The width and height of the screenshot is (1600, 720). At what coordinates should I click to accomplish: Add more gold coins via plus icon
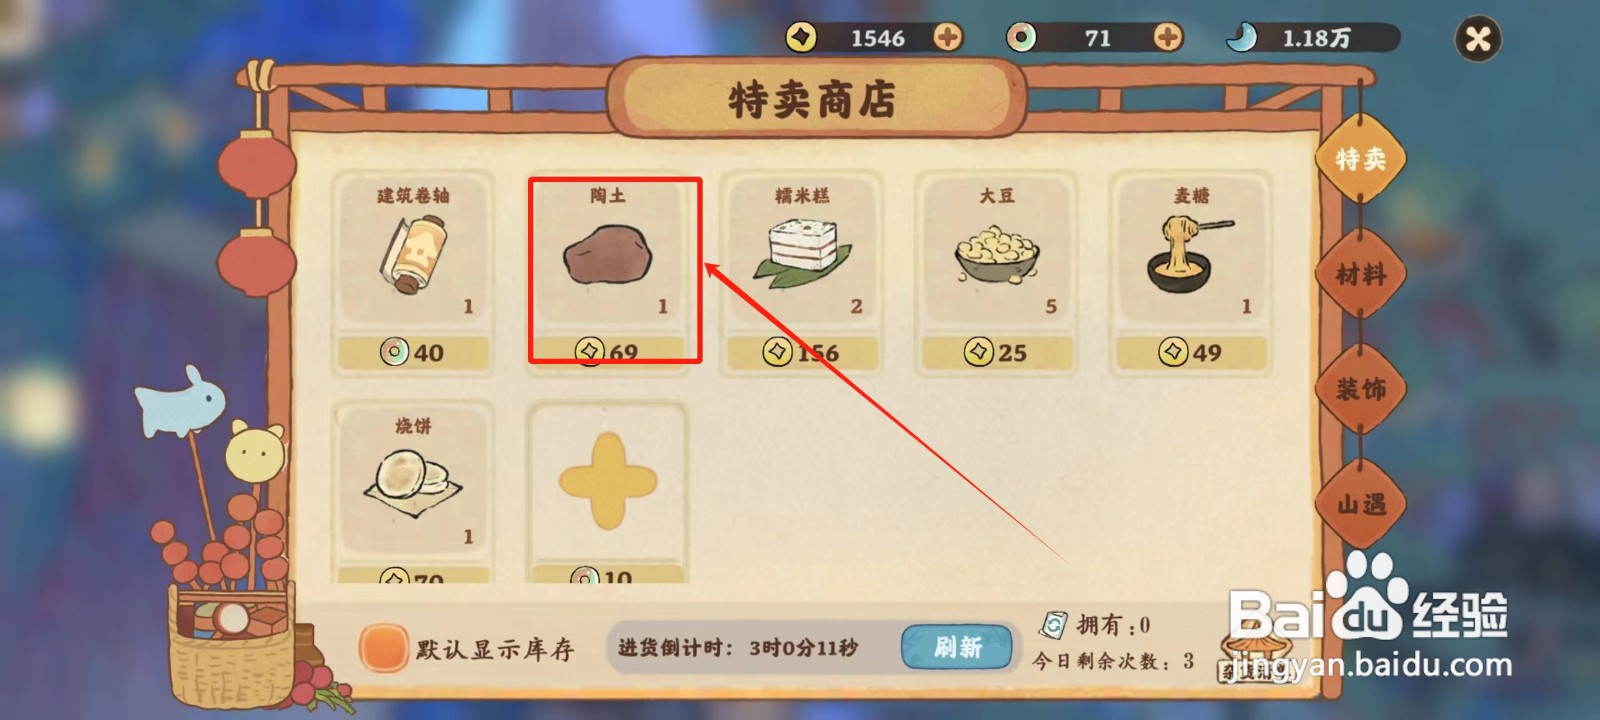coord(948,38)
